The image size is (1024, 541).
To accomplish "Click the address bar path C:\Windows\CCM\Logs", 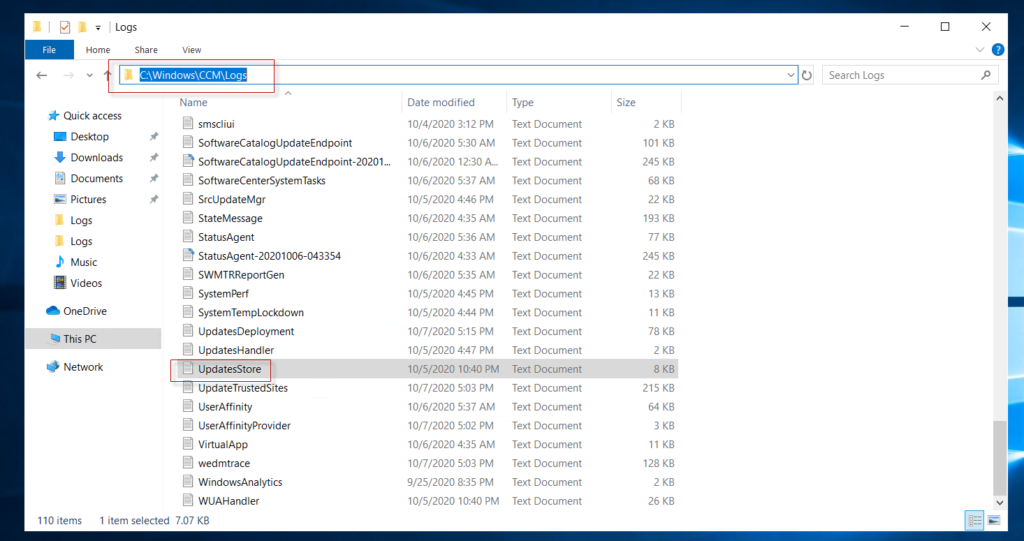I will coord(193,75).
